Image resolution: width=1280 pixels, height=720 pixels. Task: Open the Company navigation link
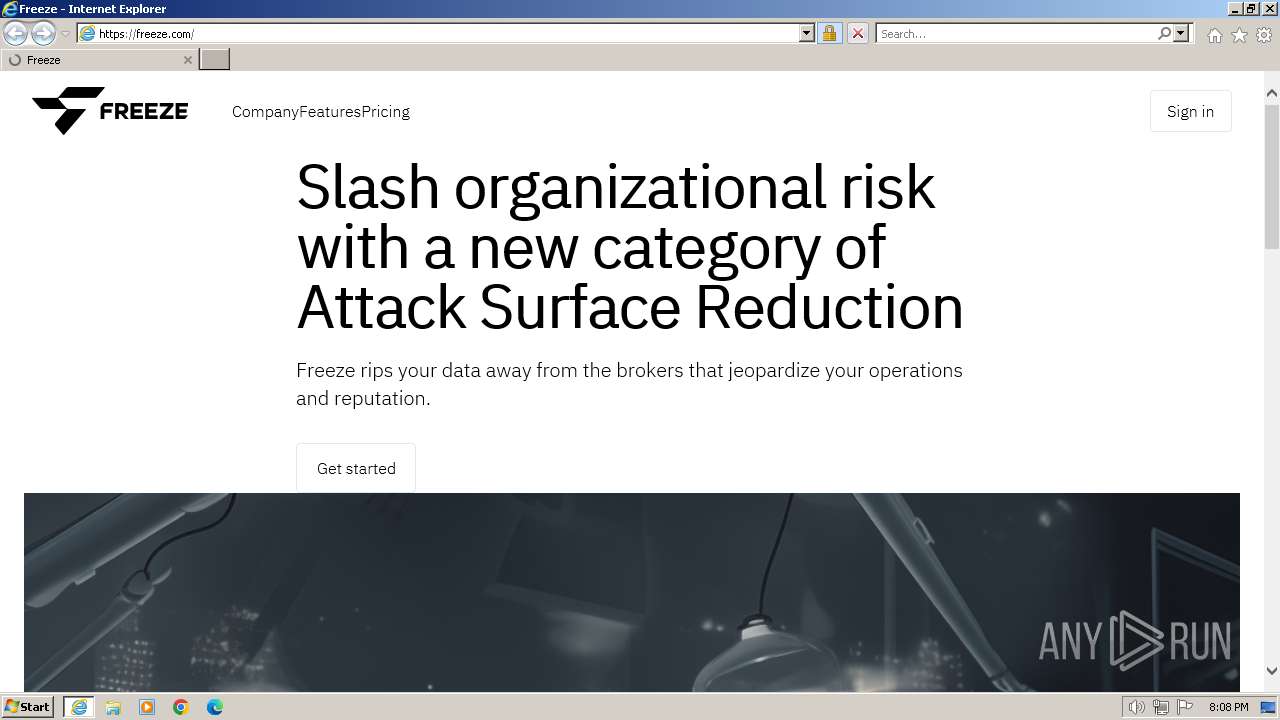[265, 112]
